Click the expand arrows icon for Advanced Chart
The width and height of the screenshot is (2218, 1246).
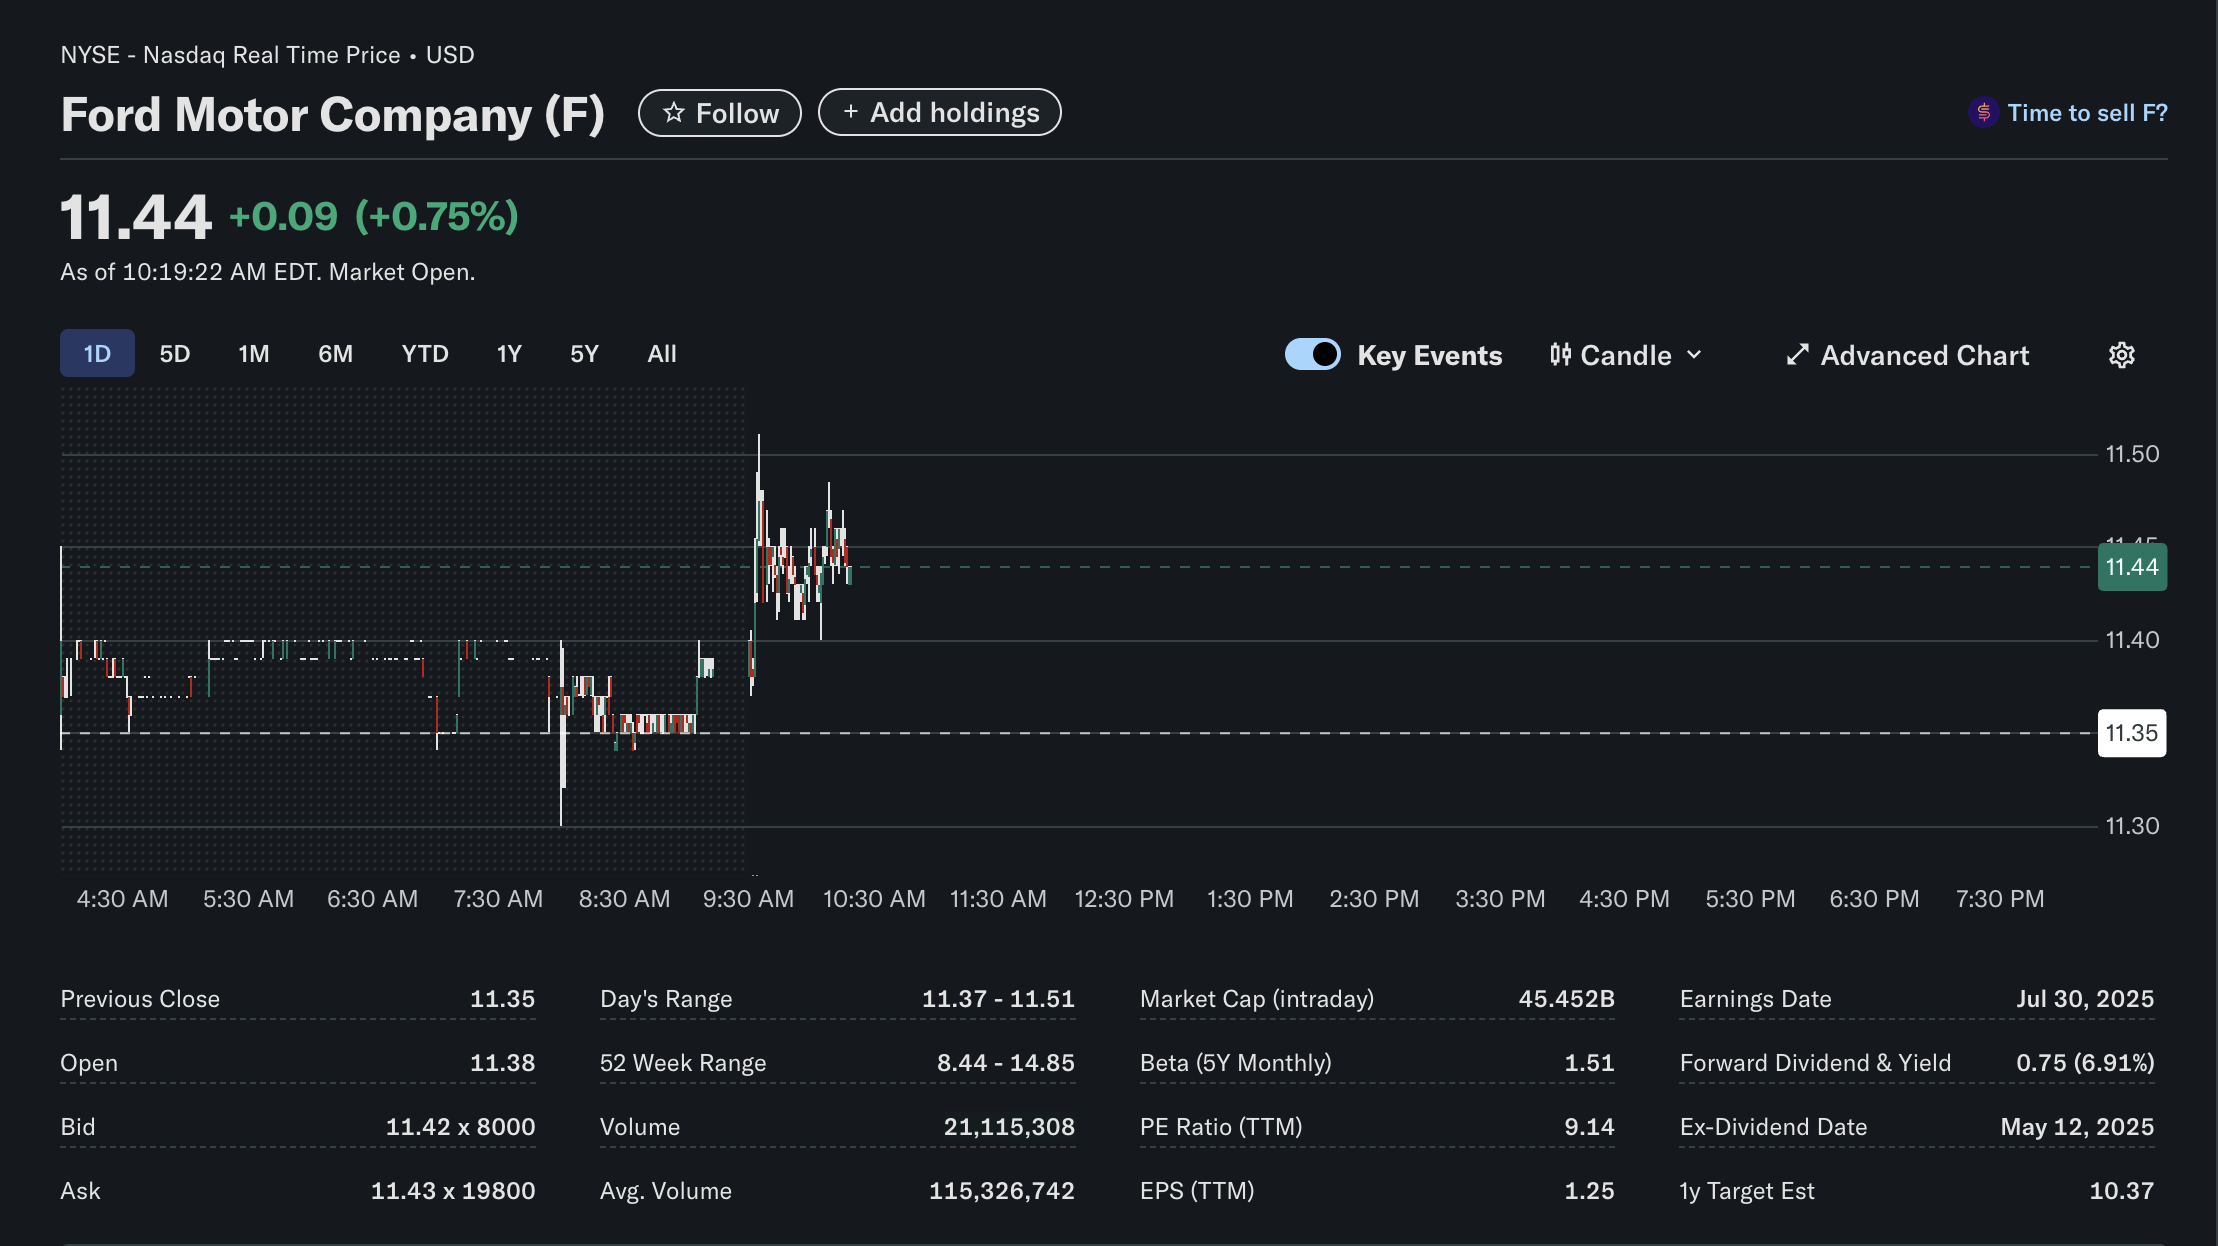[1798, 355]
